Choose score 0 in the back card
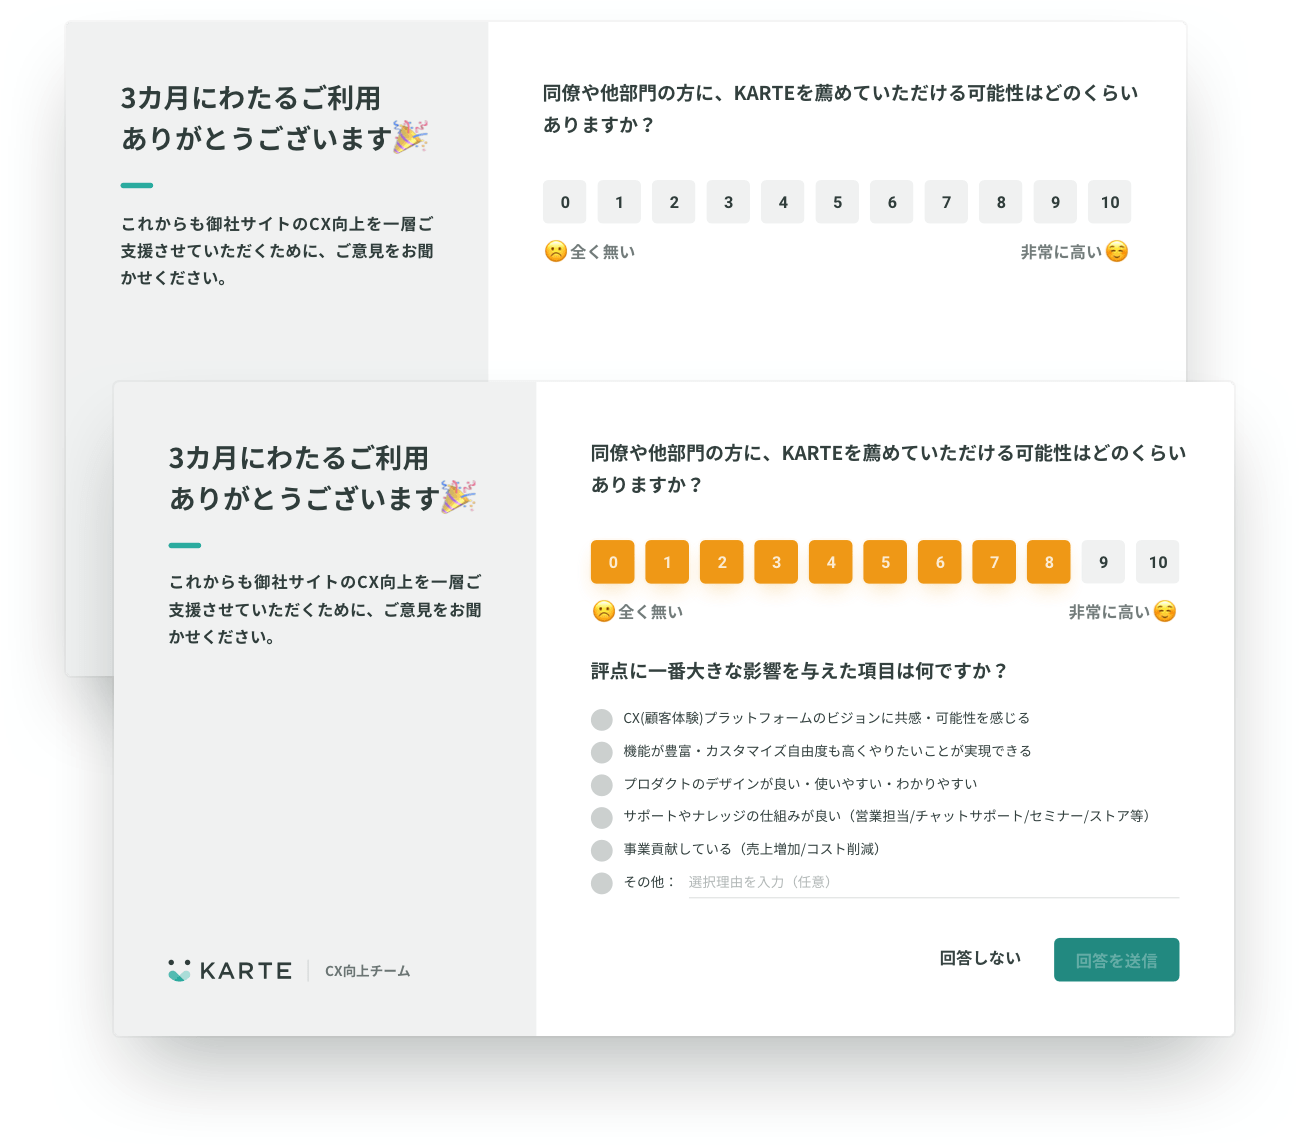1300x1146 pixels. point(565,202)
